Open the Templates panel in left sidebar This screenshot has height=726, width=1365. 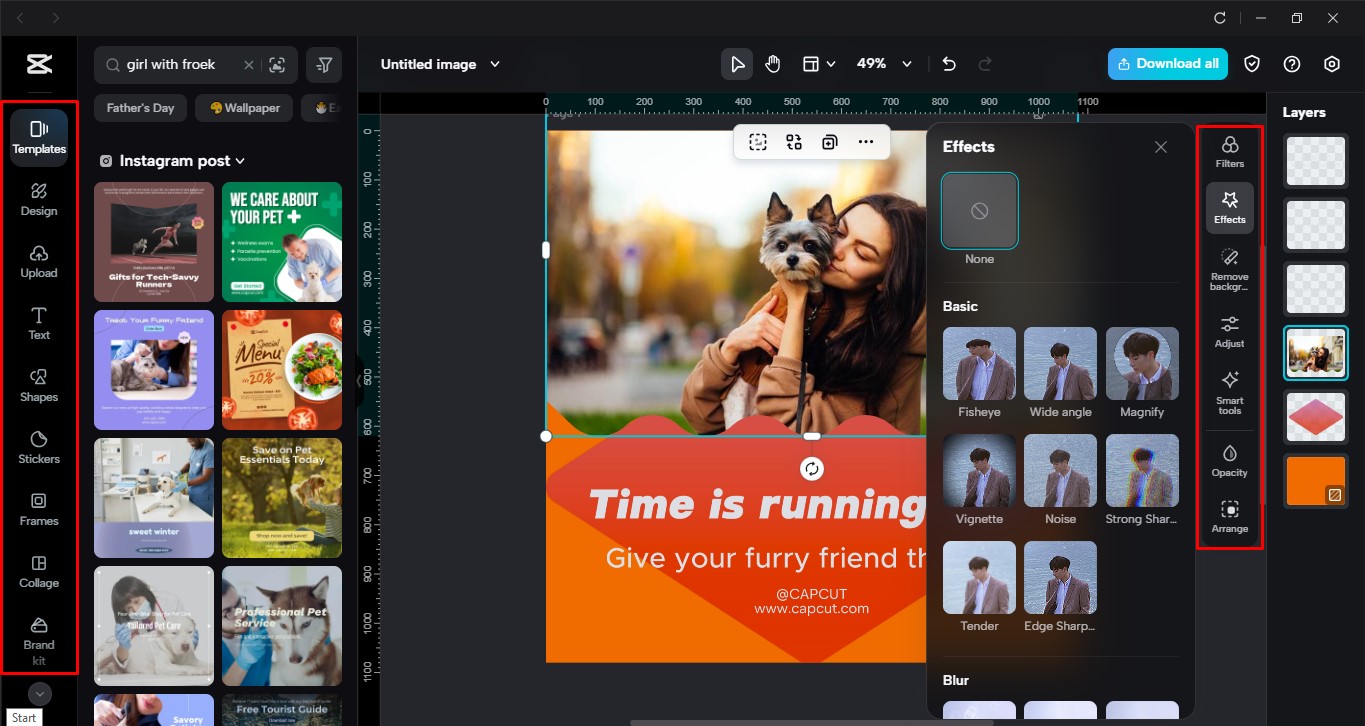point(39,137)
